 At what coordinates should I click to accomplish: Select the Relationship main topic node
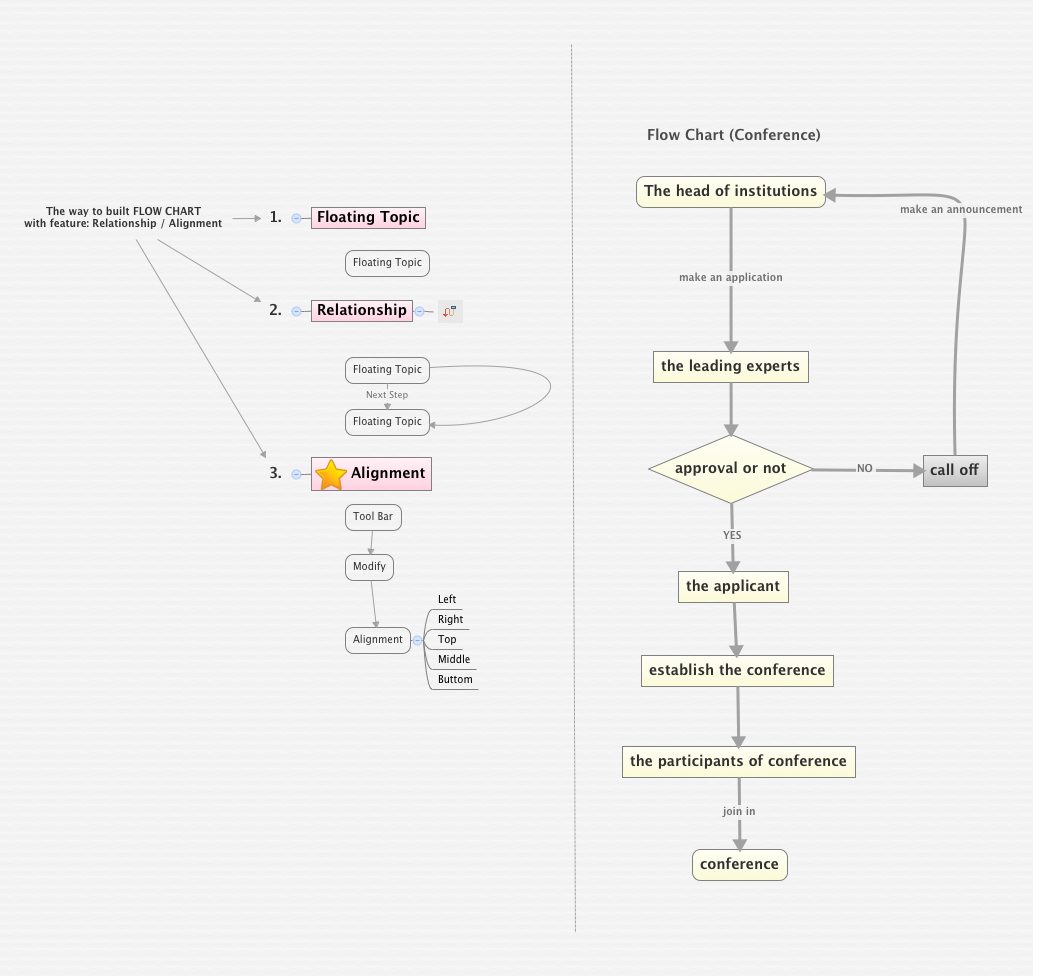tap(361, 310)
